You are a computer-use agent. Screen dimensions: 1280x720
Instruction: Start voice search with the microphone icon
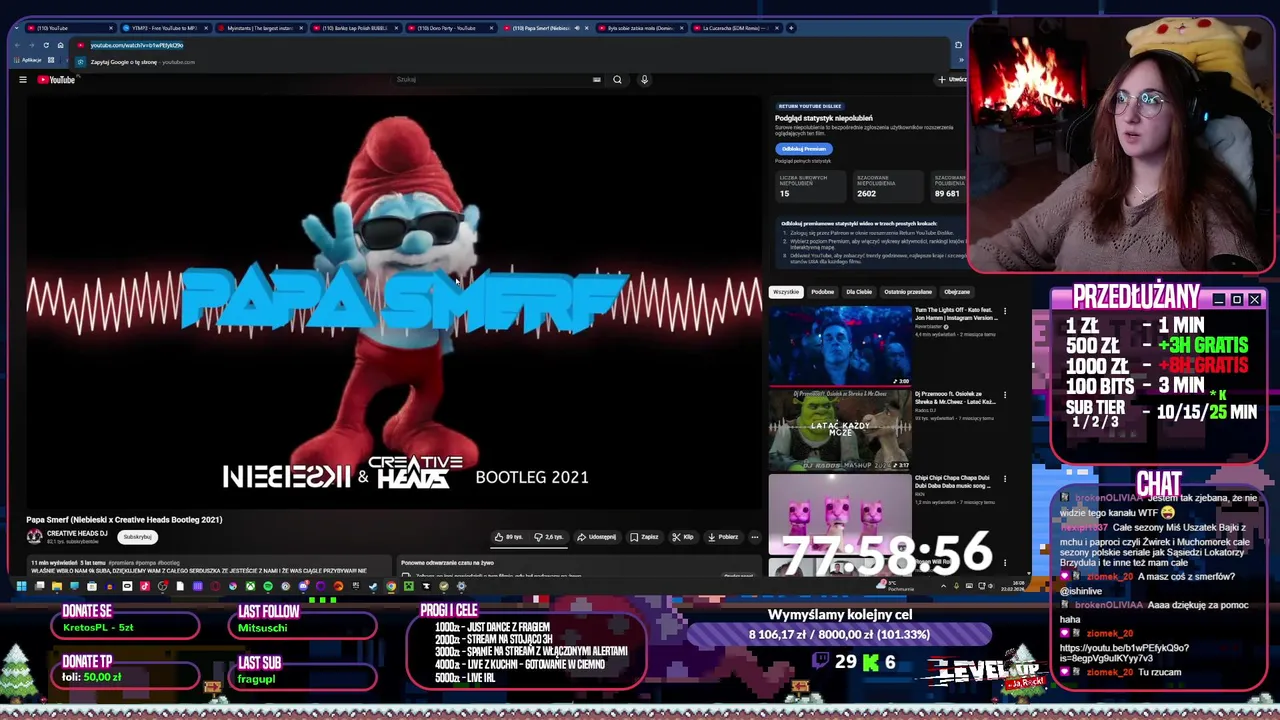(644, 80)
